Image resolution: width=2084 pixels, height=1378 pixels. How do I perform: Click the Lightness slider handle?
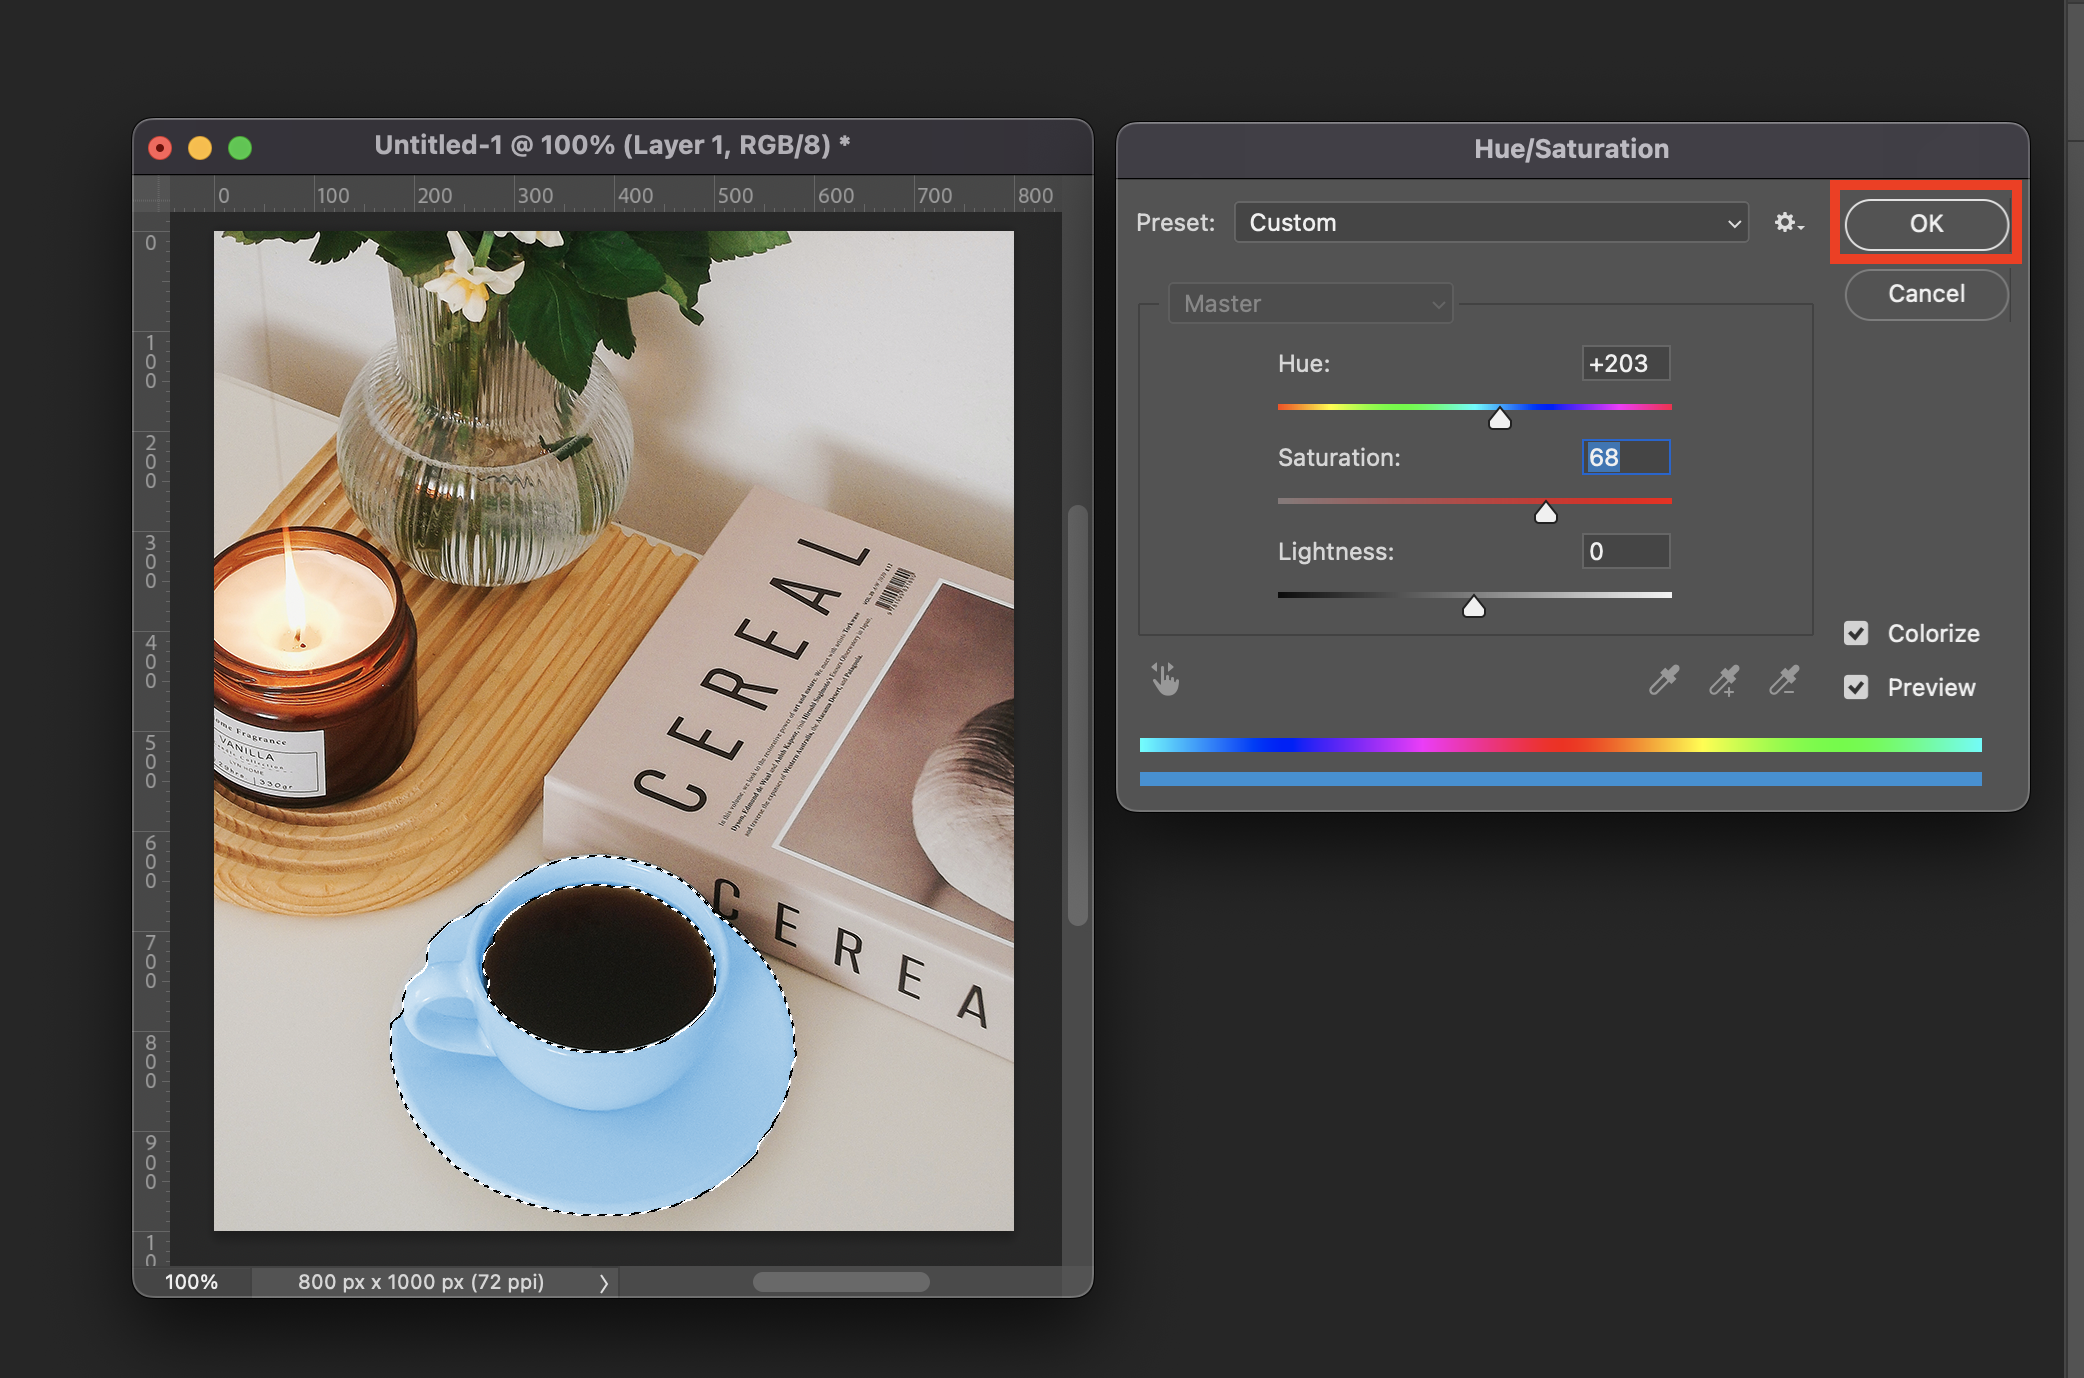(1473, 607)
